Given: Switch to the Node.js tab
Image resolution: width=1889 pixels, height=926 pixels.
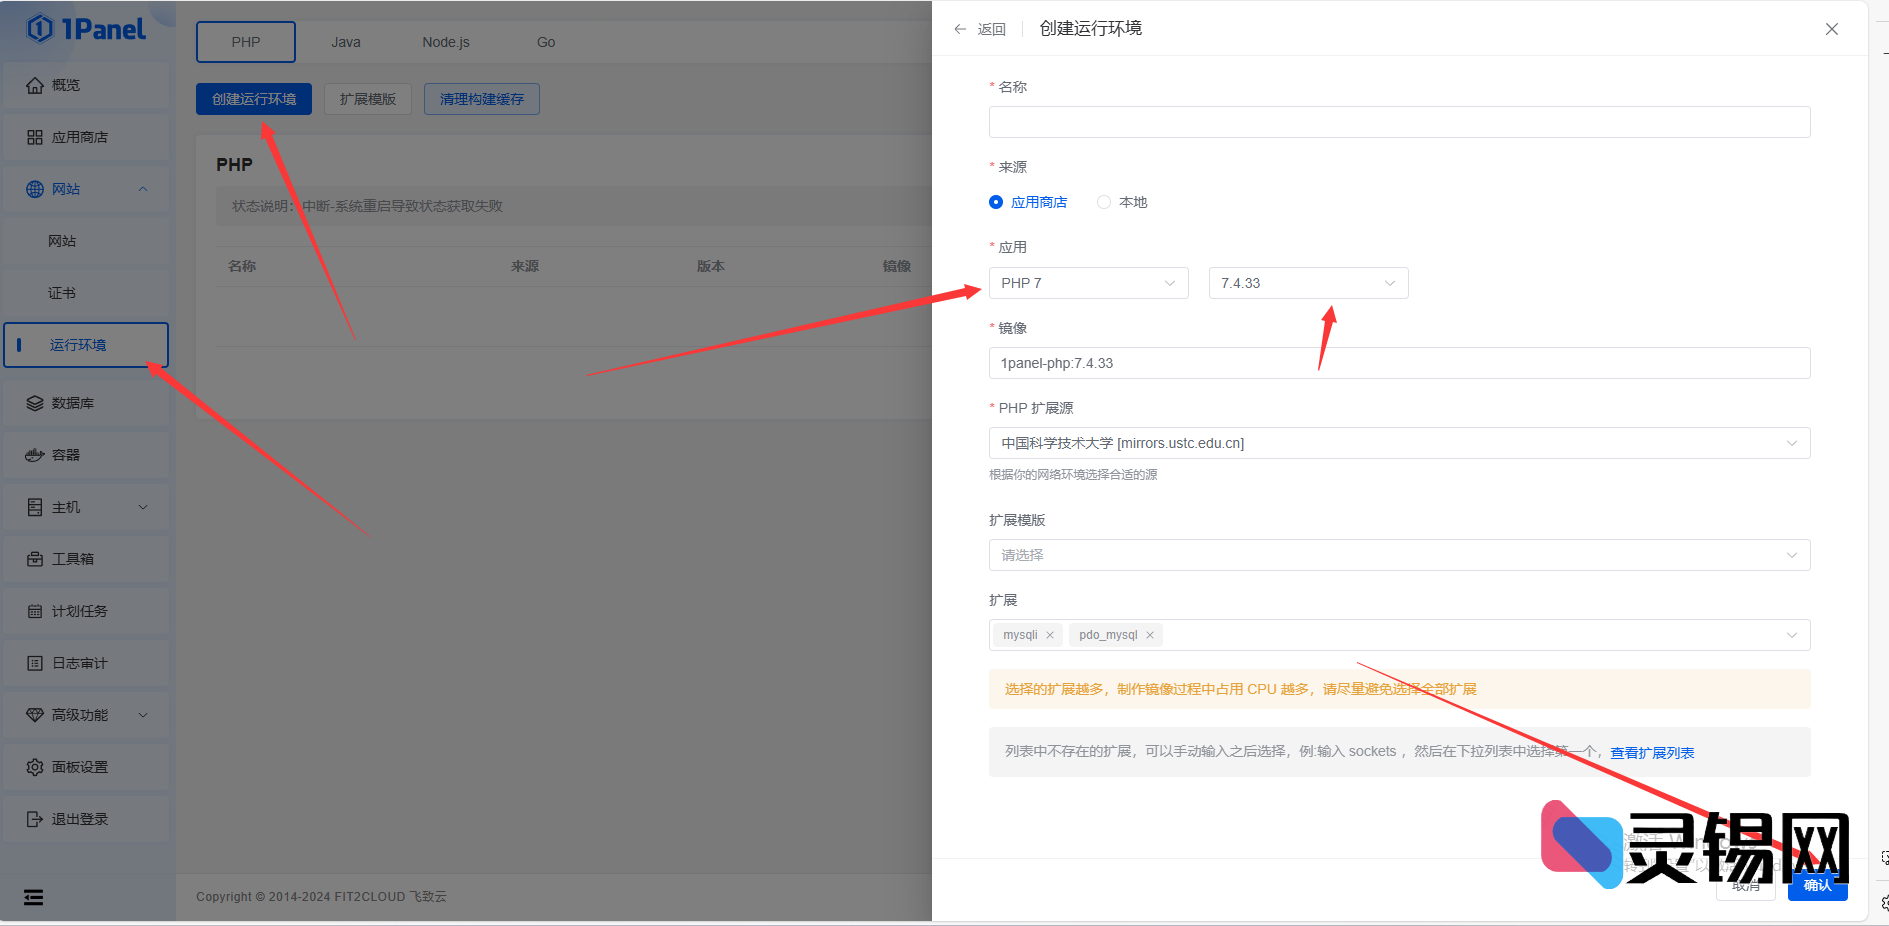Looking at the screenshot, I should [x=446, y=42].
